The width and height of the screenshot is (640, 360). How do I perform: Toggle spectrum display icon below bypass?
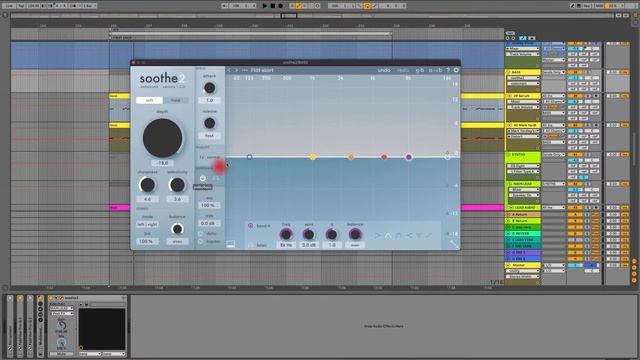(231, 244)
